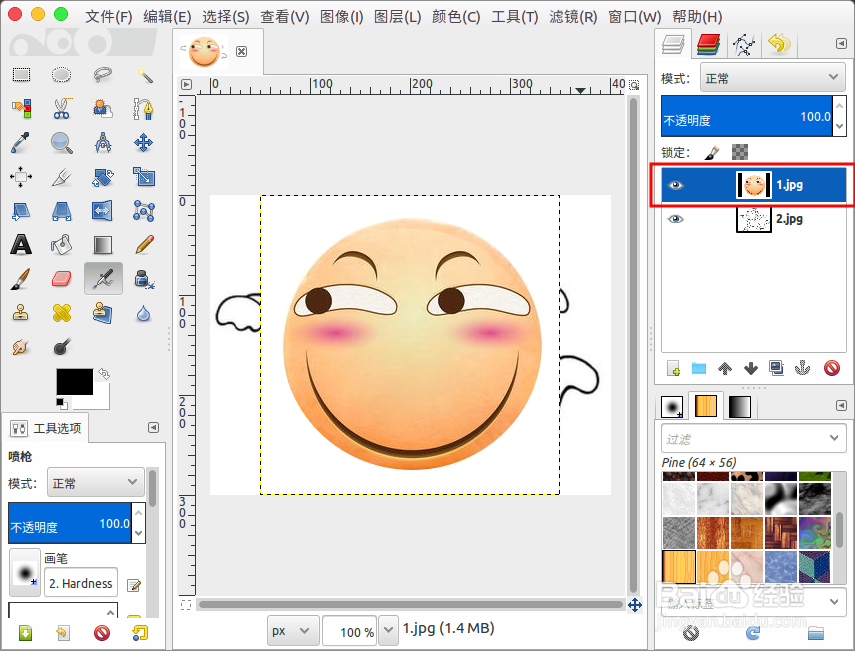
Task: Delete the selected layer
Action: [832, 369]
